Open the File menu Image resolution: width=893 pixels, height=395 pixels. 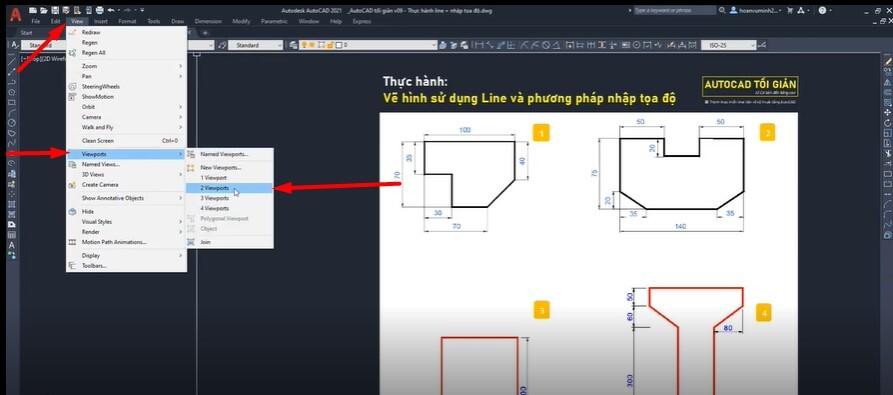pos(36,21)
